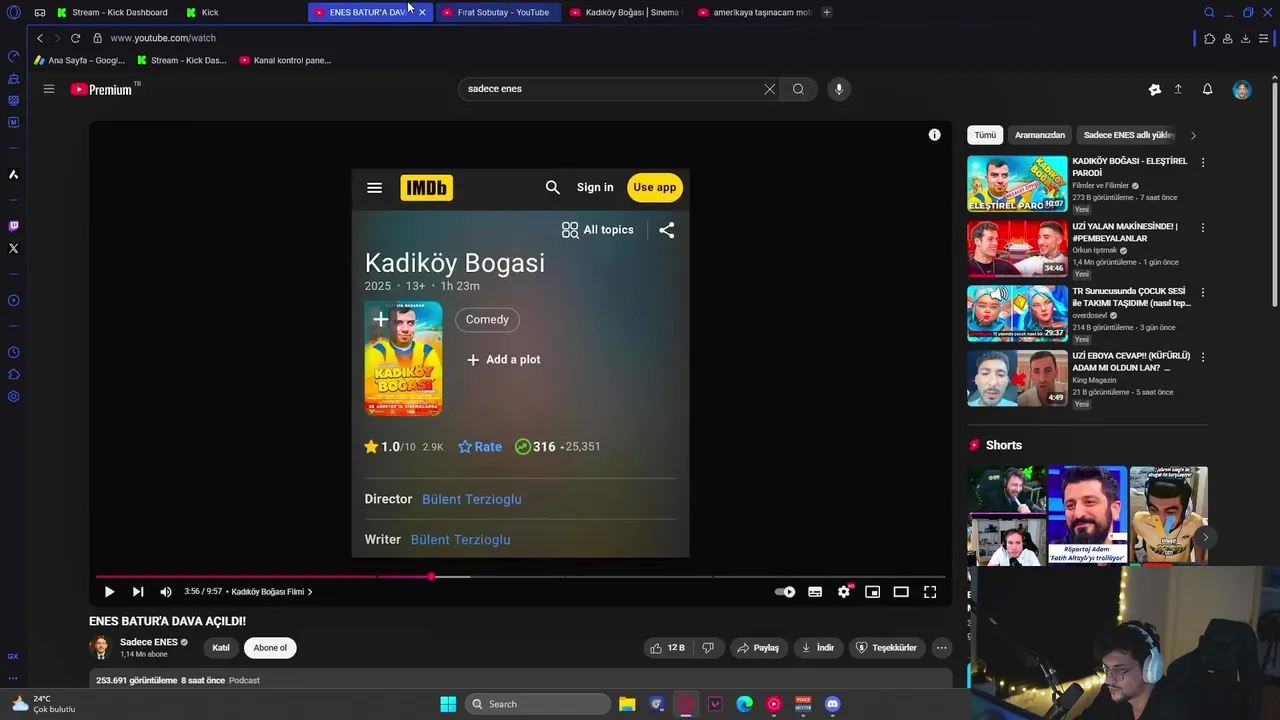
Task: Open File Explorer from the taskbar
Action: [x=627, y=704]
